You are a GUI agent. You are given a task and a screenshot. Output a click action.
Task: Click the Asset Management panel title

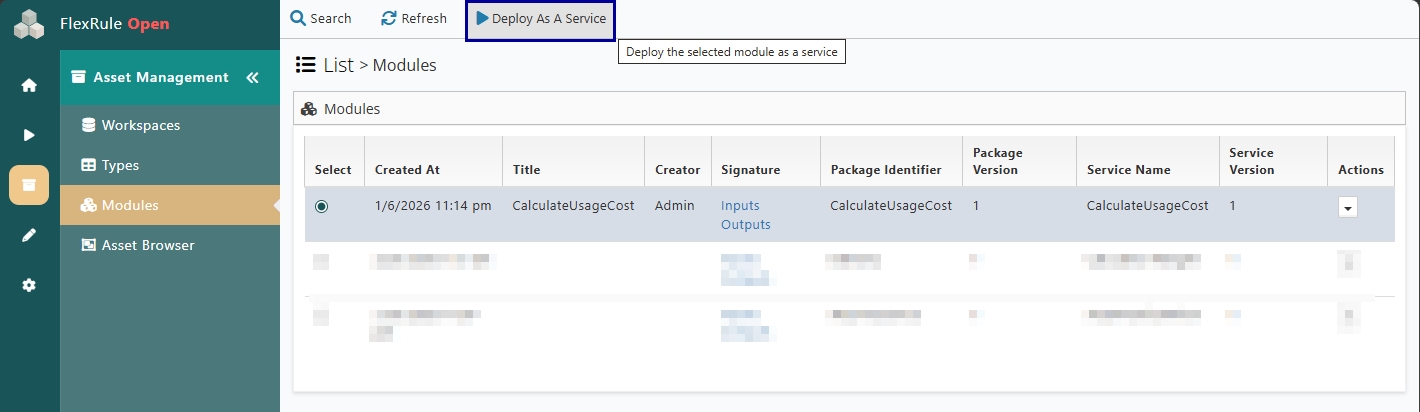click(x=161, y=77)
